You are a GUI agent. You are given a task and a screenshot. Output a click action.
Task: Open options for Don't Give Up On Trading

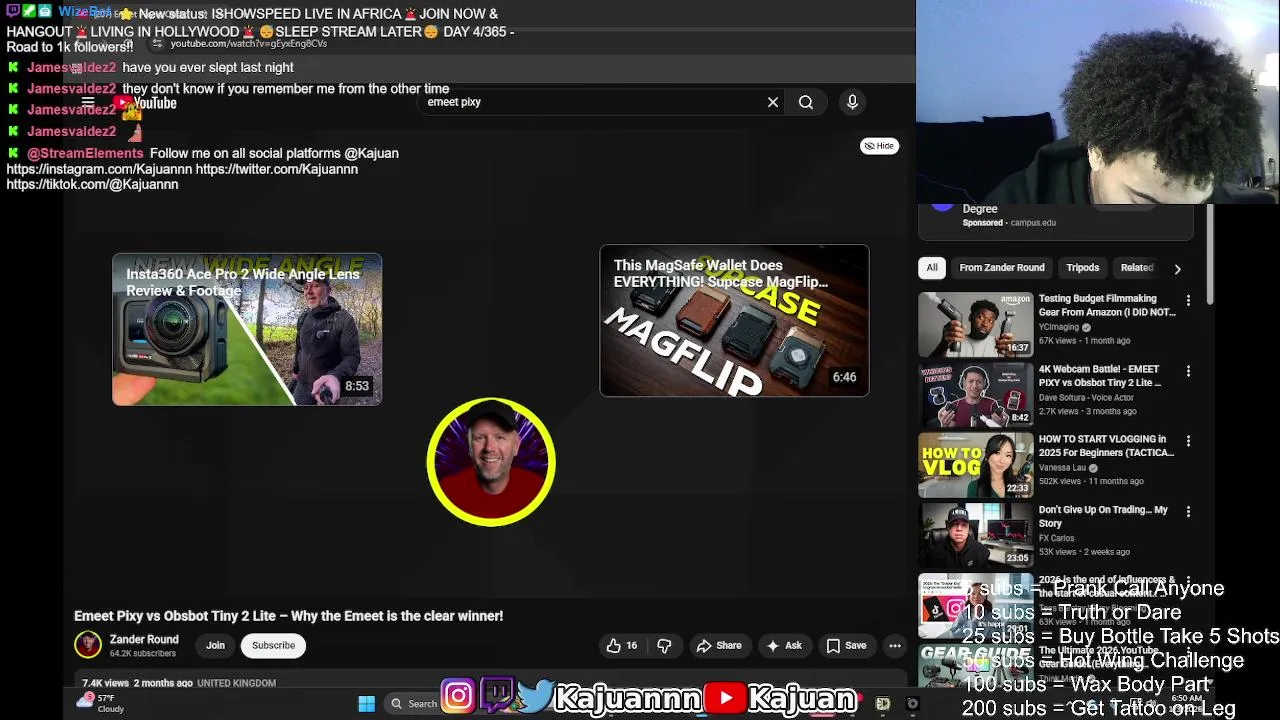pos(1188,511)
